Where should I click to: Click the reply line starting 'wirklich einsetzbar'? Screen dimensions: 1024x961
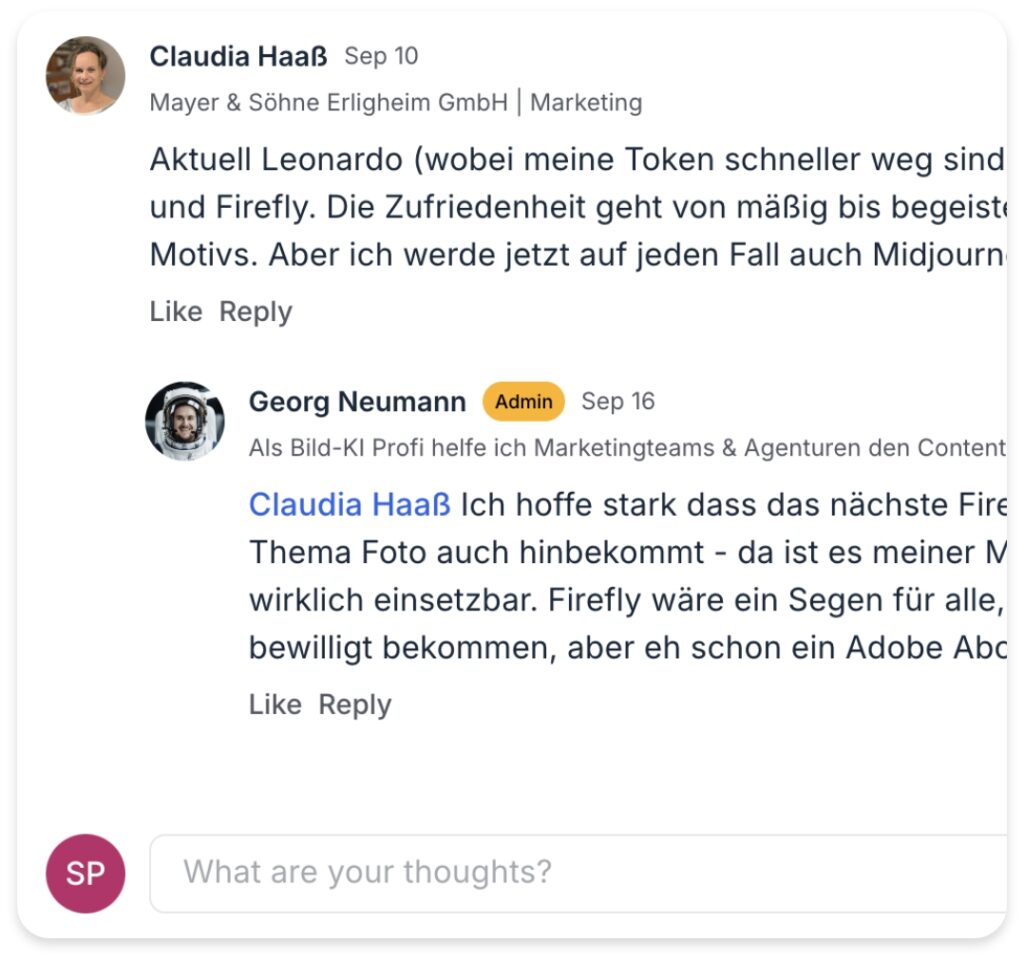click(x=626, y=600)
